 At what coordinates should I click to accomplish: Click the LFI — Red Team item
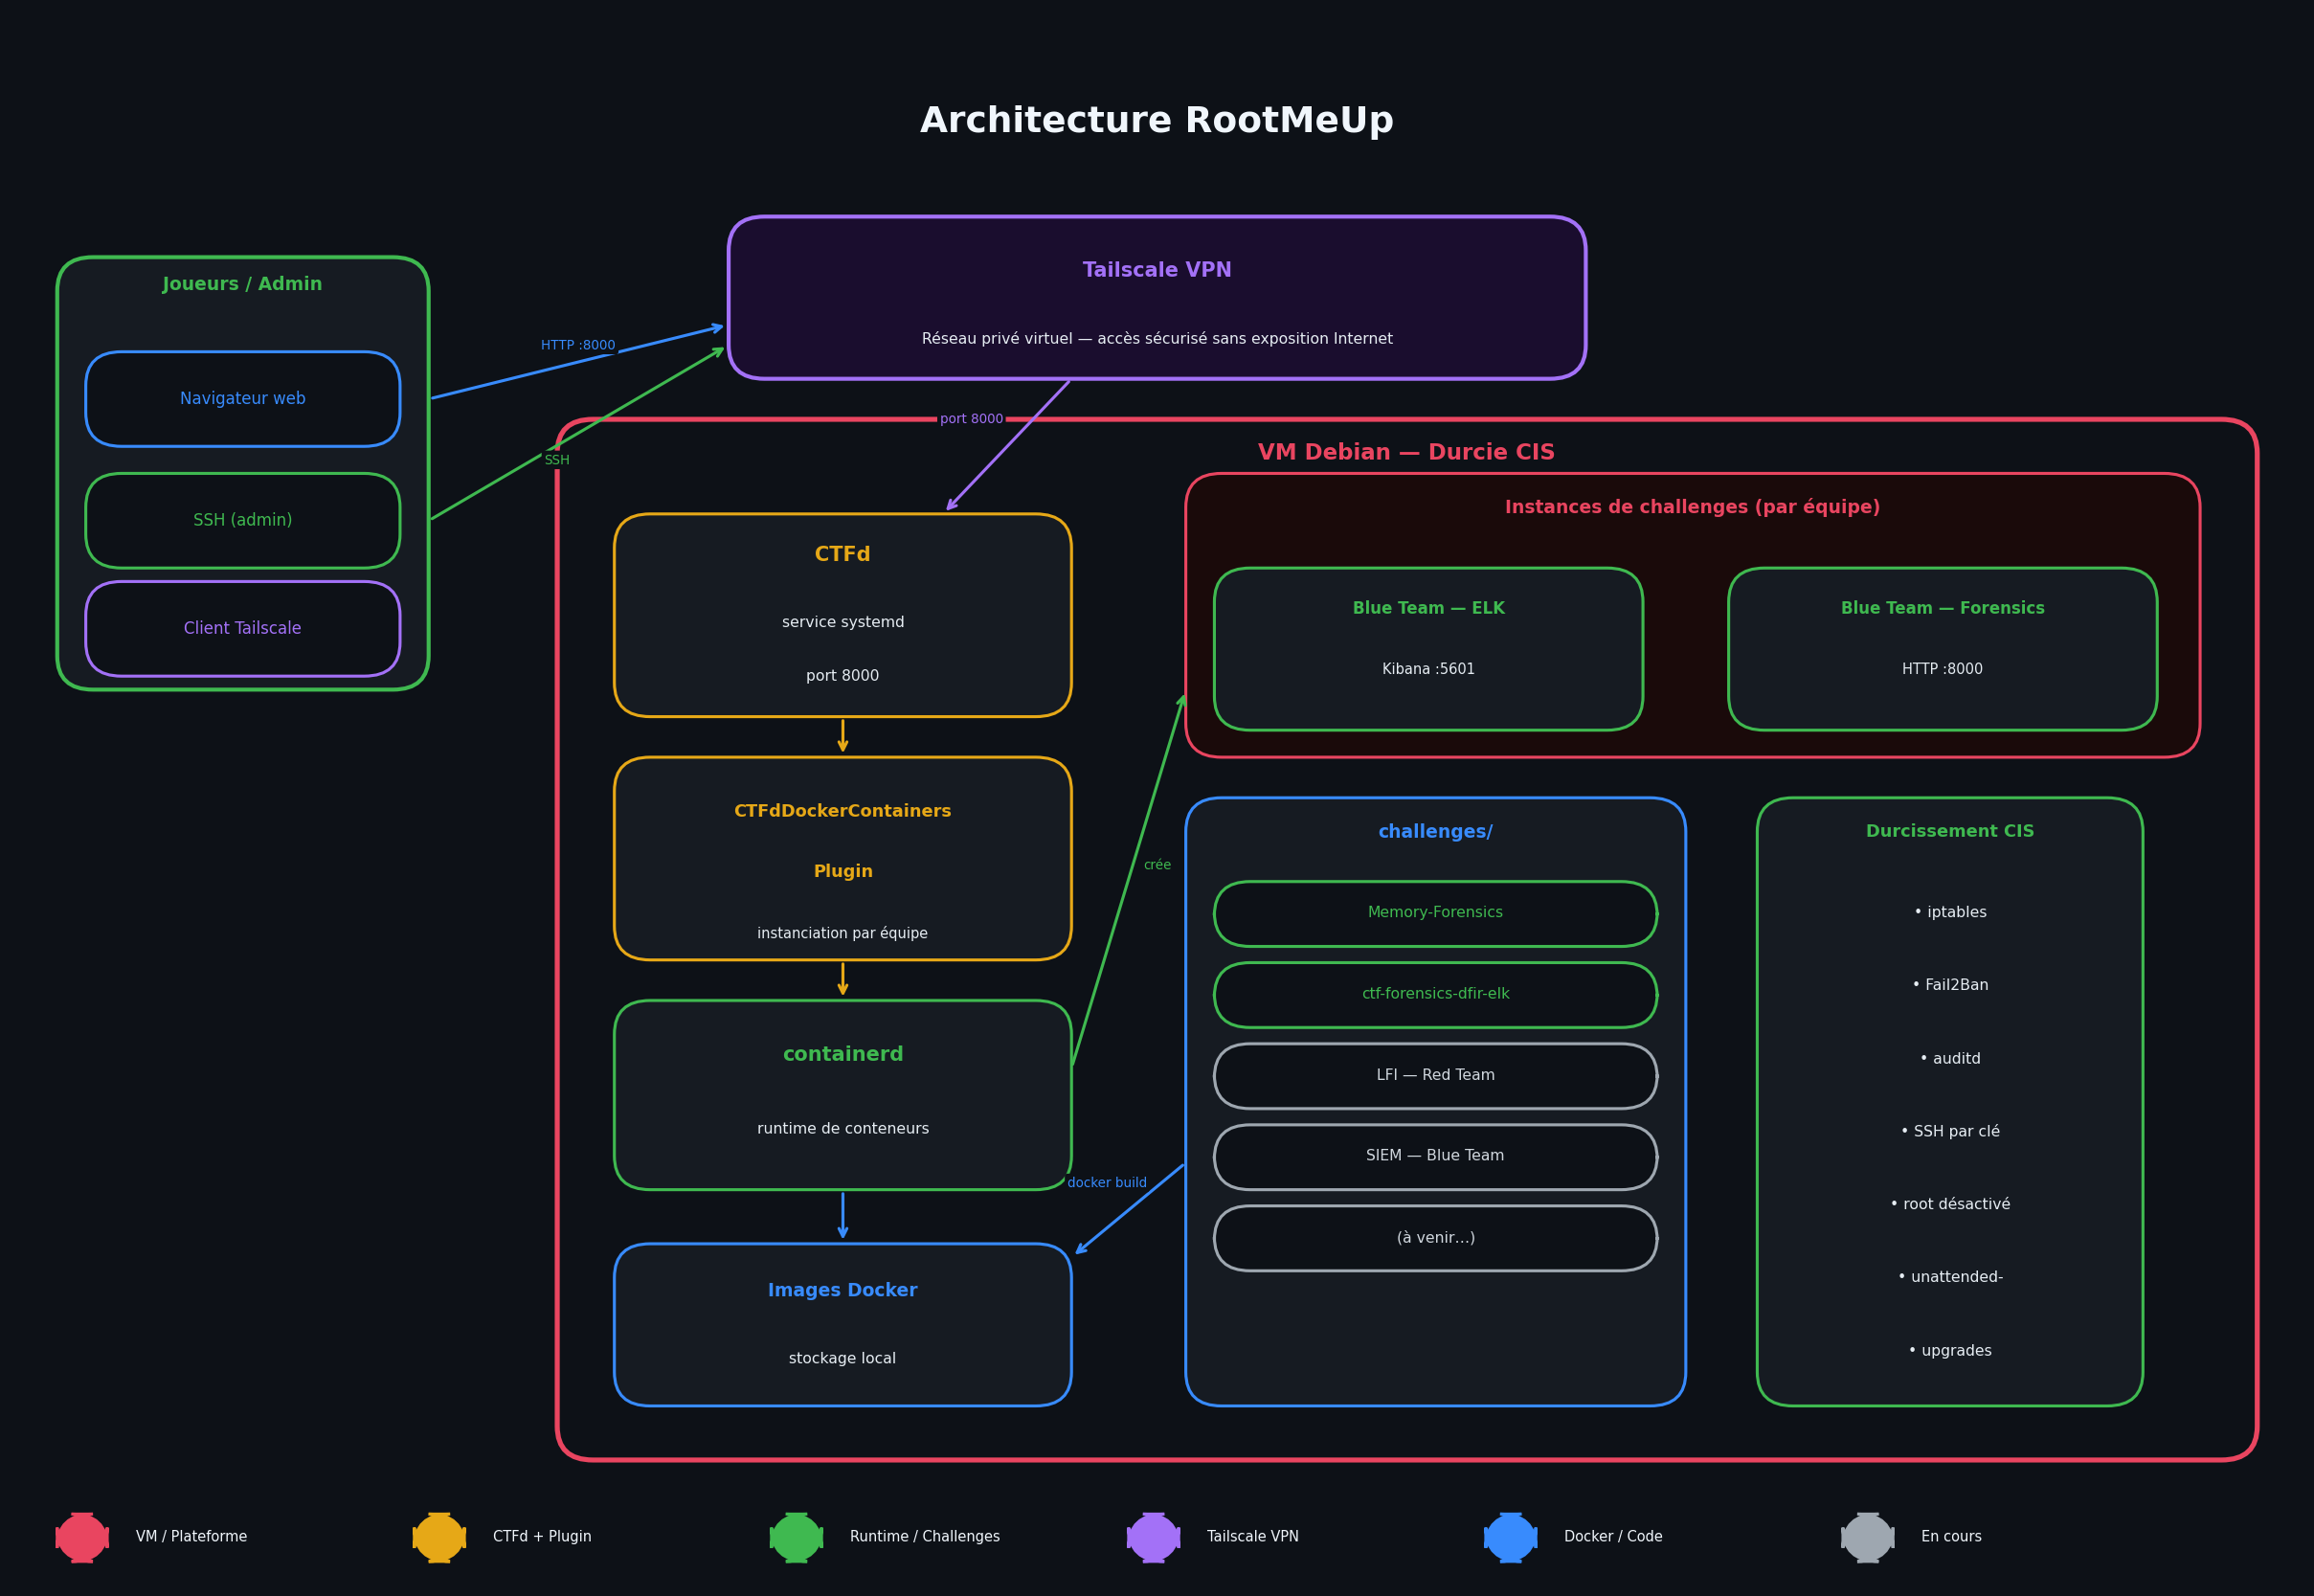pyautogui.click(x=1435, y=1075)
